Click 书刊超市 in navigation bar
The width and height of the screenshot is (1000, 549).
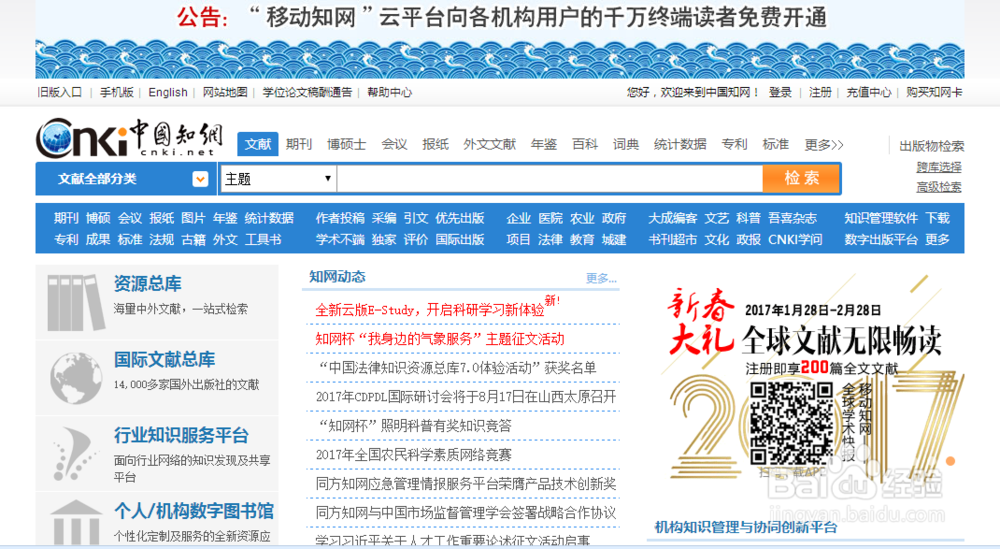coord(673,240)
